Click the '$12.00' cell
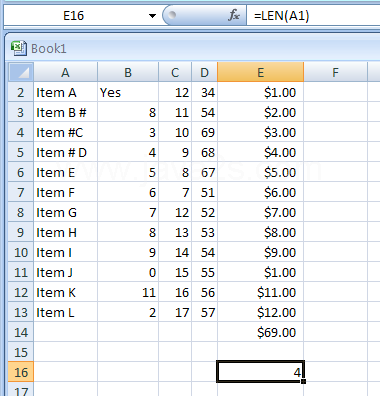 (261, 312)
